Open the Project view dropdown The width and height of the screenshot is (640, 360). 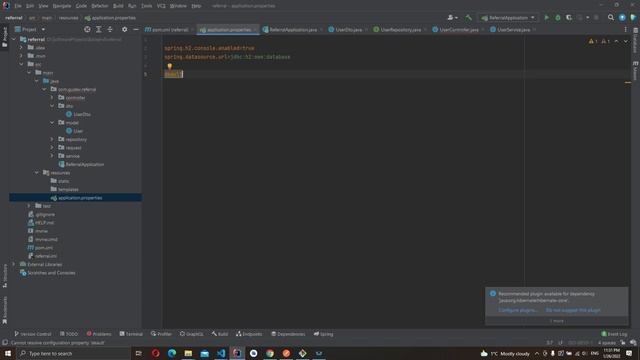pyautogui.click(x=30, y=29)
